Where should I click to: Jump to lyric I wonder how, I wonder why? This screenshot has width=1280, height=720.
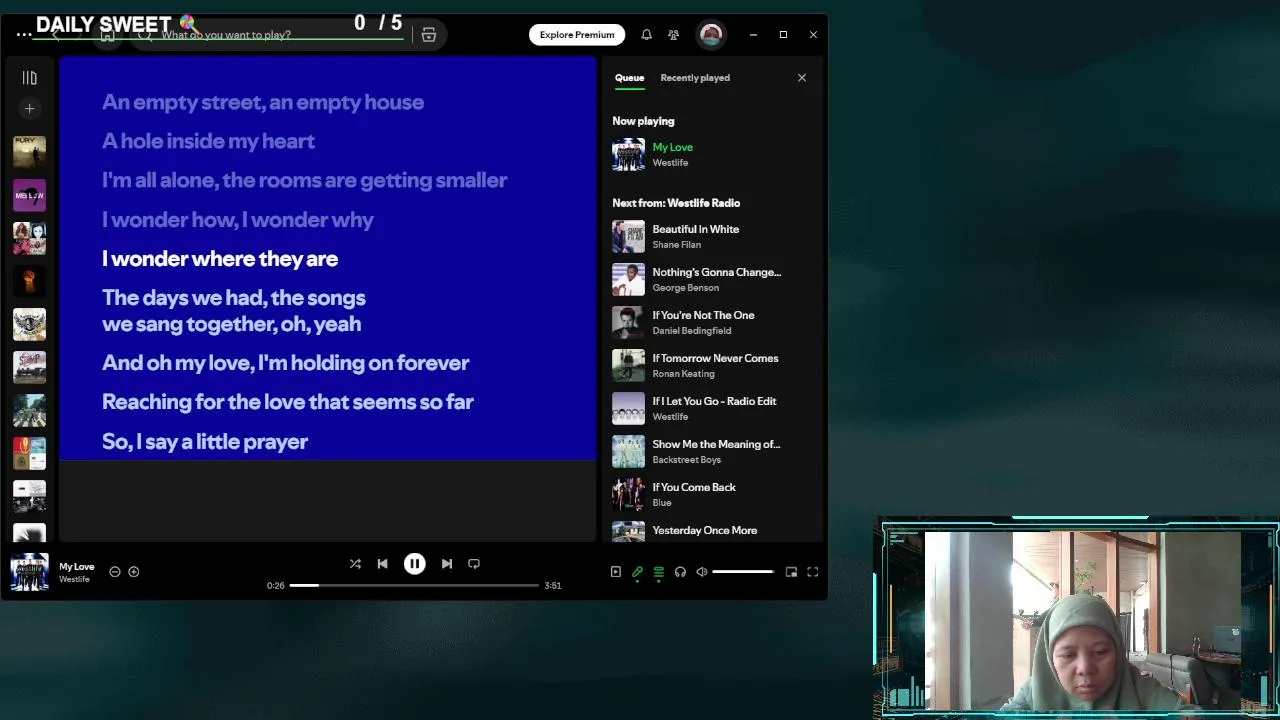[237, 220]
